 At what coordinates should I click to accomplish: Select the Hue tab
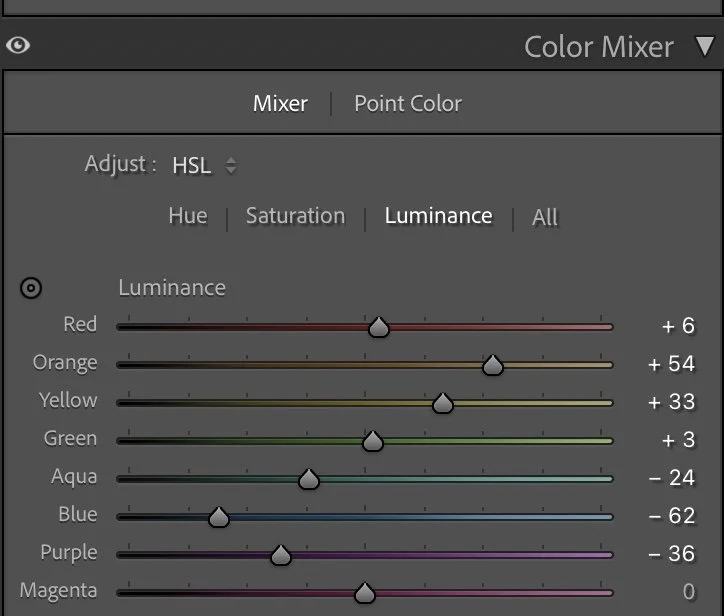coord(188,216)
